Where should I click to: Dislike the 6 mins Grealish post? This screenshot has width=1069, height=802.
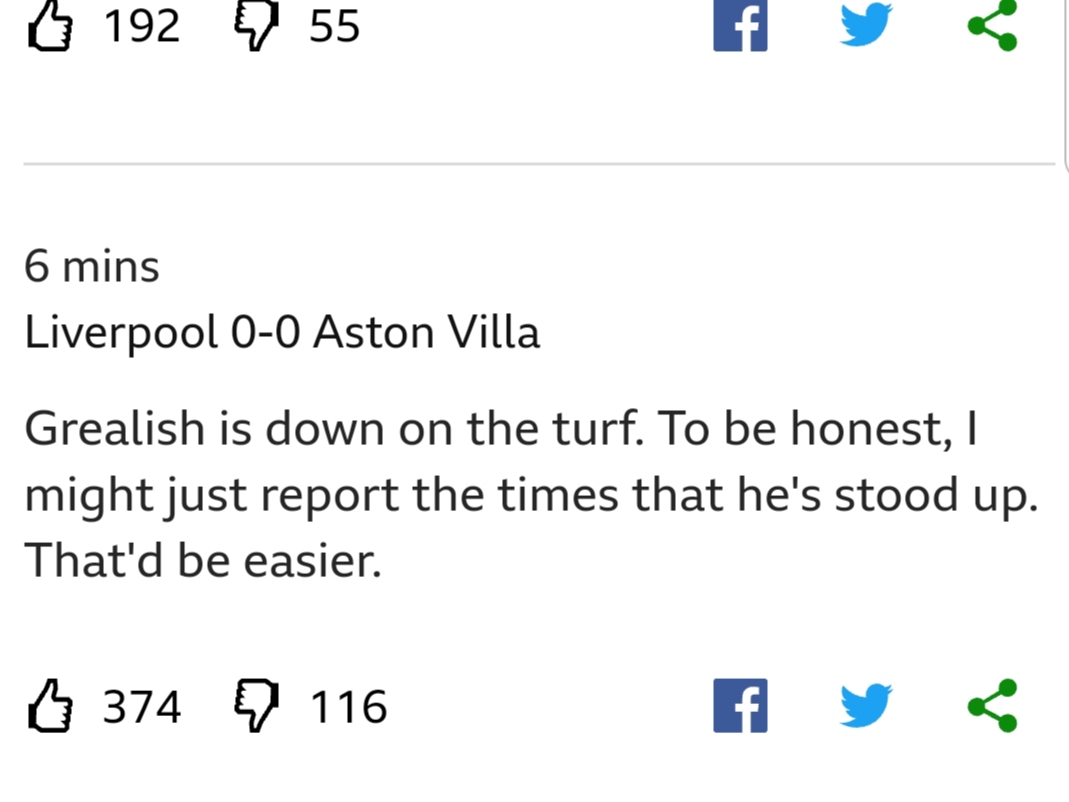(x=256, y=706)
